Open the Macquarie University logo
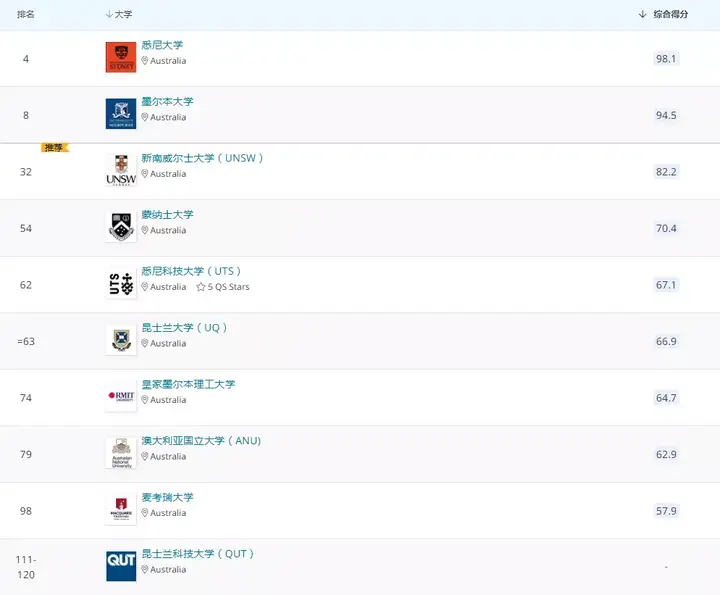Image resolution: width=720 pixels, height=595 pixels. pos(121,509)
